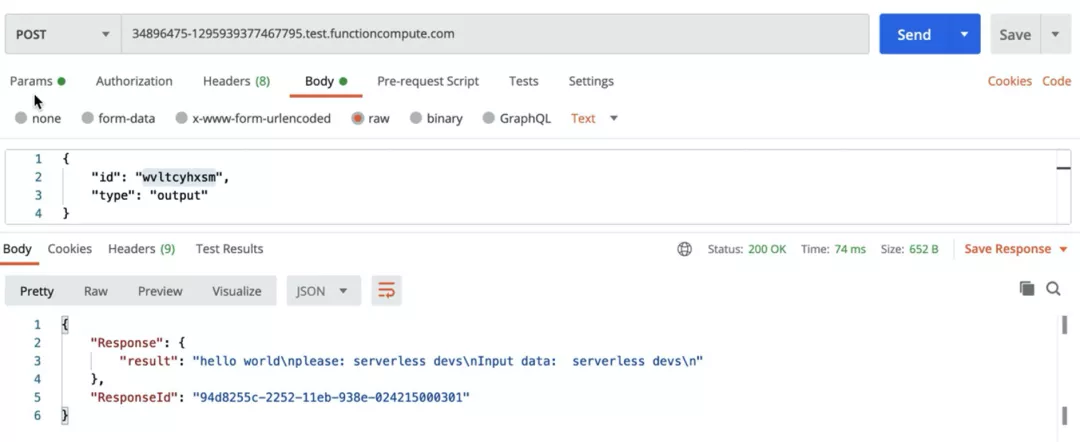1080x442 pixels.
Task: Click the Size: 652 B value
Action: [909, 249]
